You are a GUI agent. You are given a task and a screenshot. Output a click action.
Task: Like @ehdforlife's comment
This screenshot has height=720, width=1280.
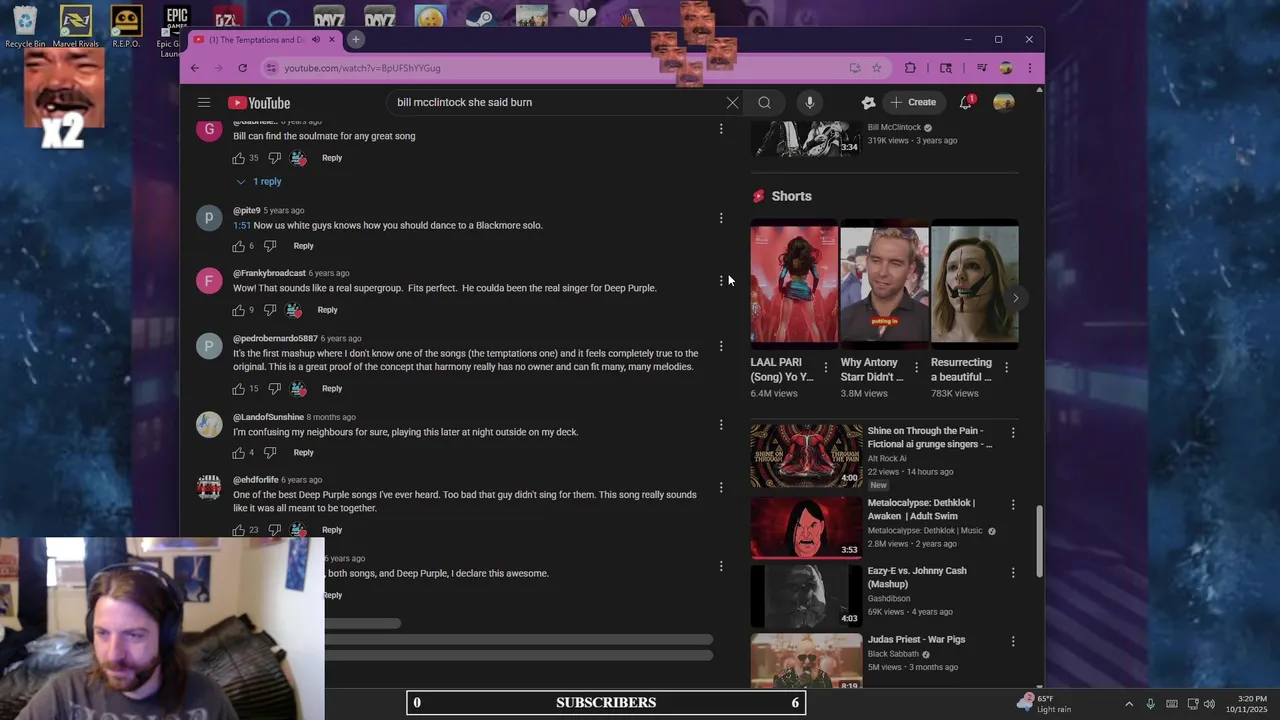click(239, 530)
